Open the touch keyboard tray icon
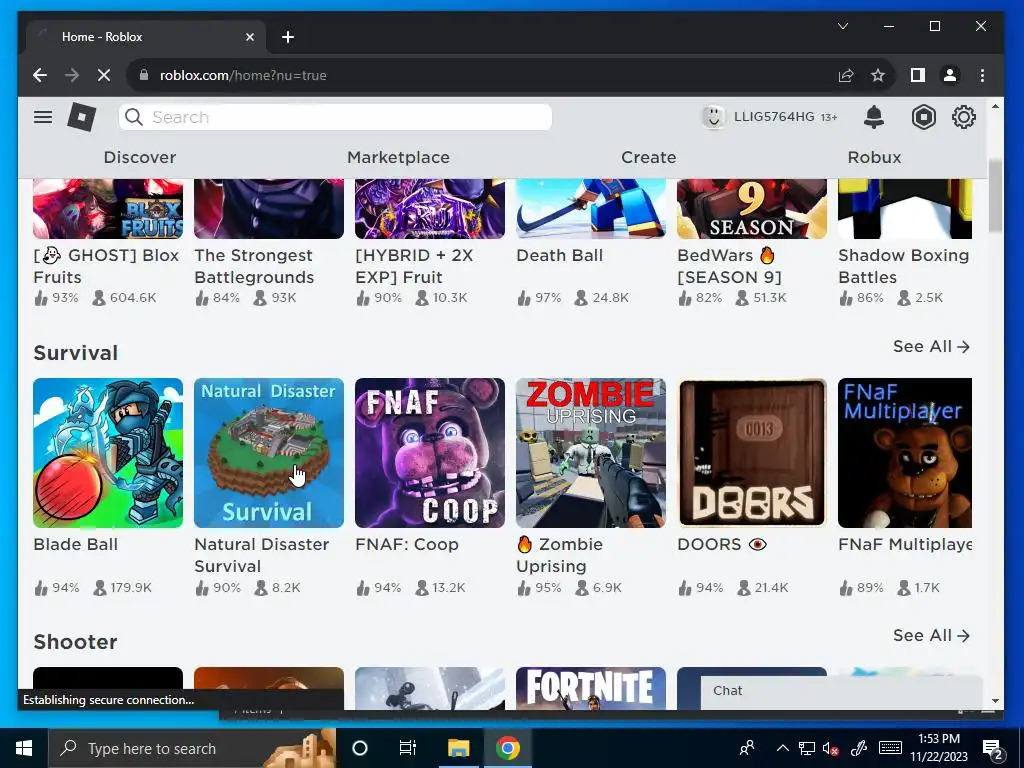This screenshot has width=1024, height=768. 890,748
